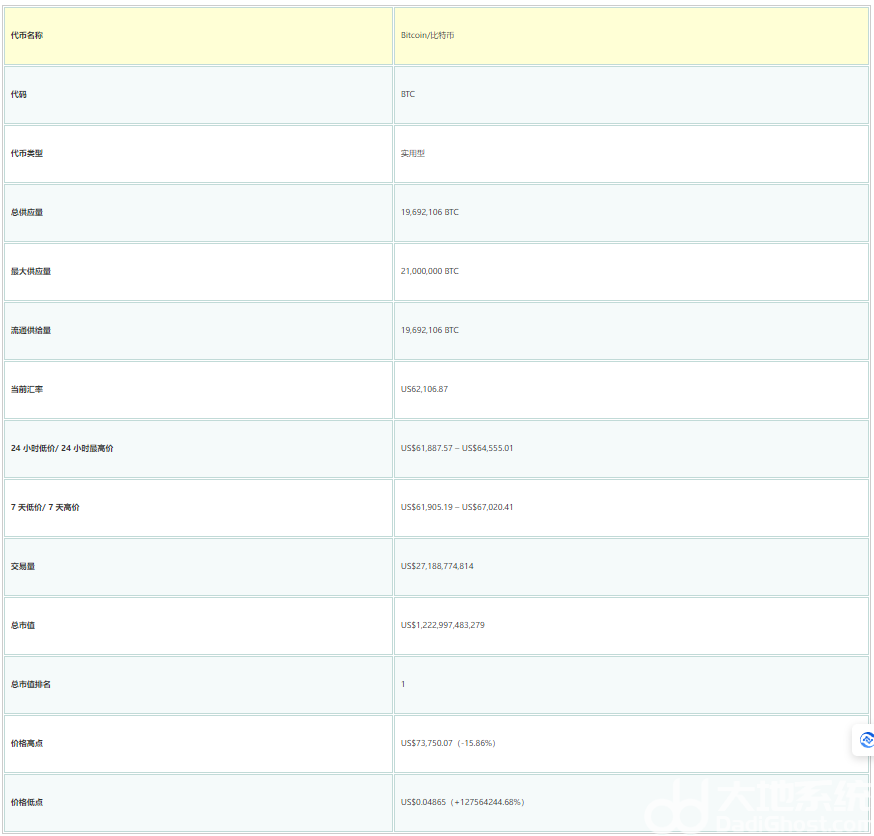Viewport: 874px width, 836px height.
Task: Click the 24 小时低价/ 24 小时最高价 label
Action: point(62,448)
